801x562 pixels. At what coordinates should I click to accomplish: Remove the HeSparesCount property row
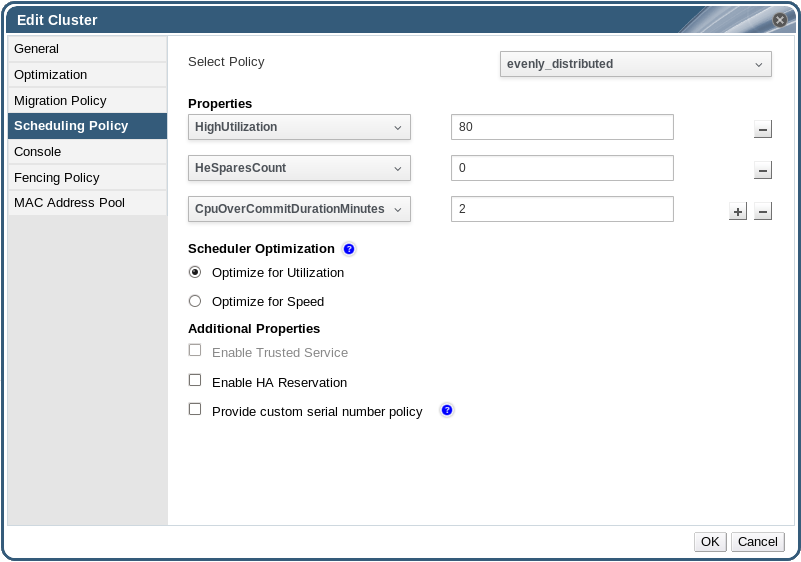pos(762,170)
